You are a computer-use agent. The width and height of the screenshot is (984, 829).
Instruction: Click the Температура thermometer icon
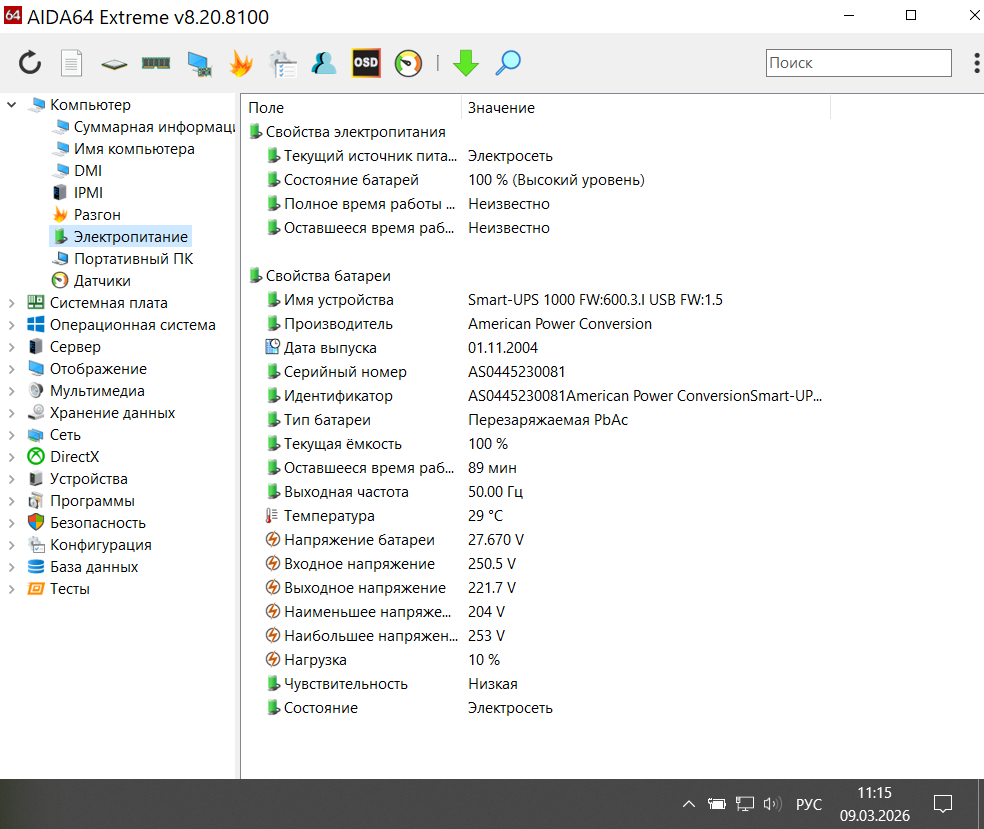tap(272, 516)
